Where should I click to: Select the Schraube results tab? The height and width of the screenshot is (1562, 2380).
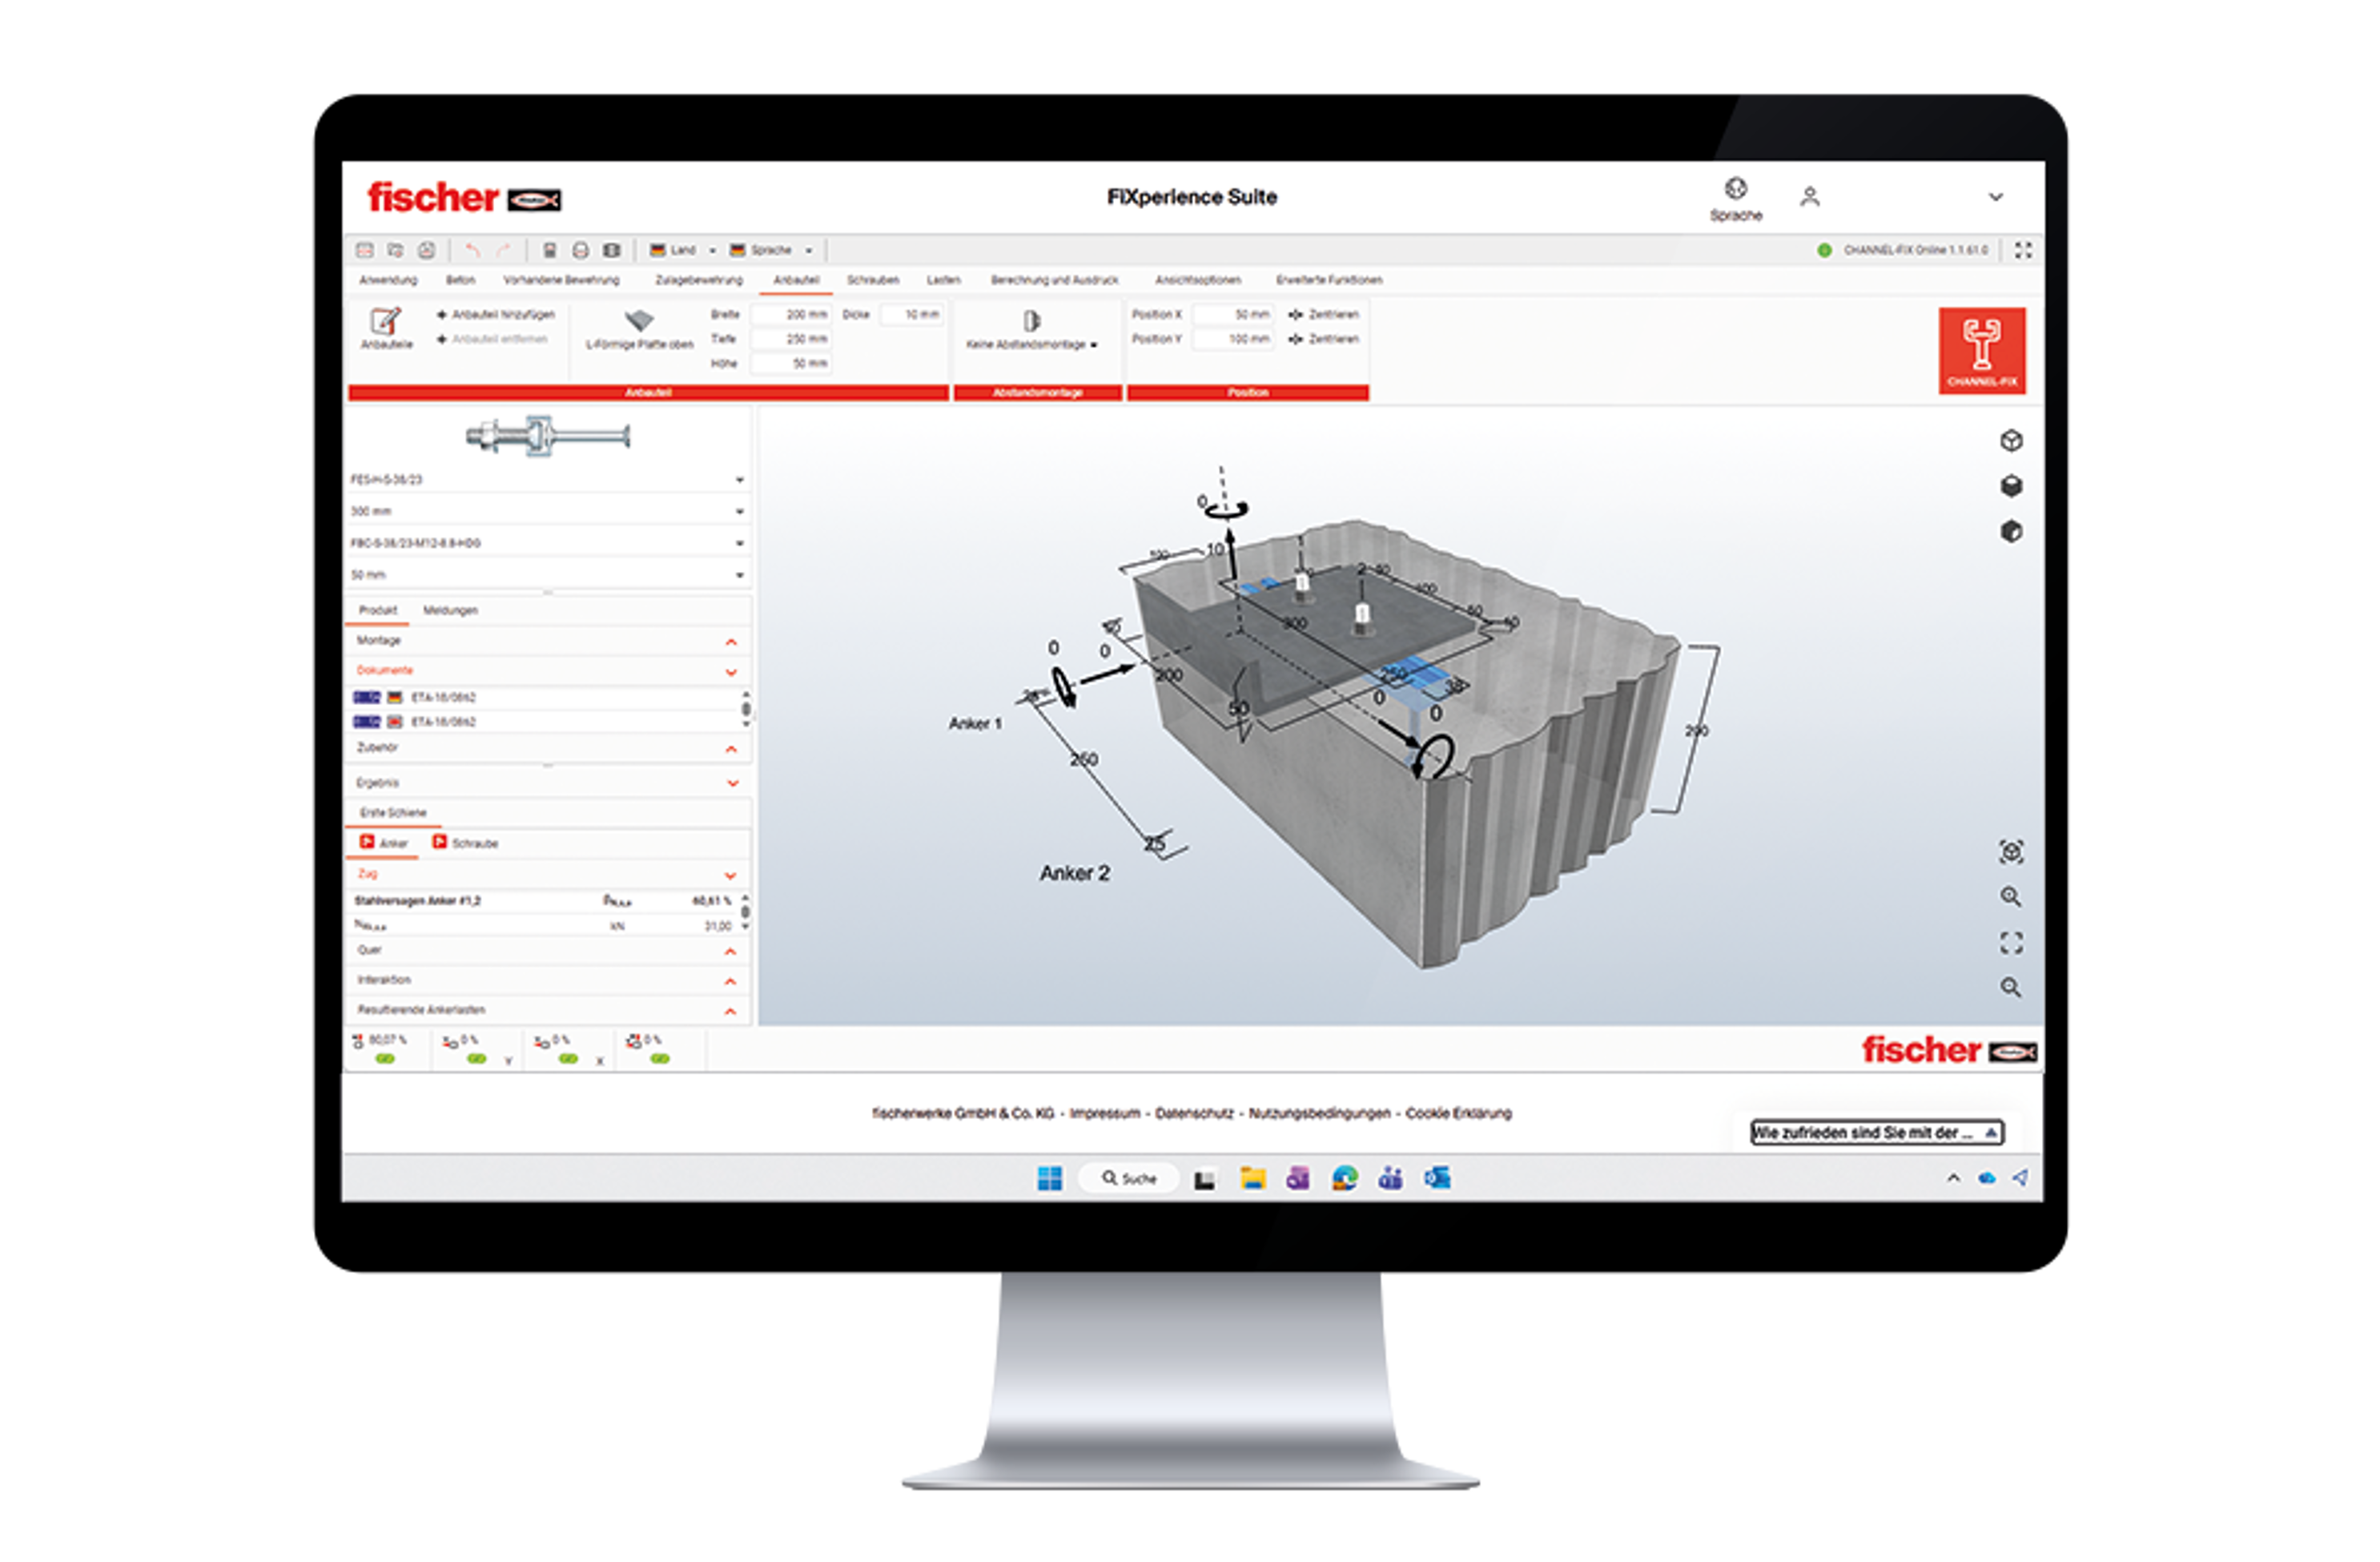tap(465, 843)
